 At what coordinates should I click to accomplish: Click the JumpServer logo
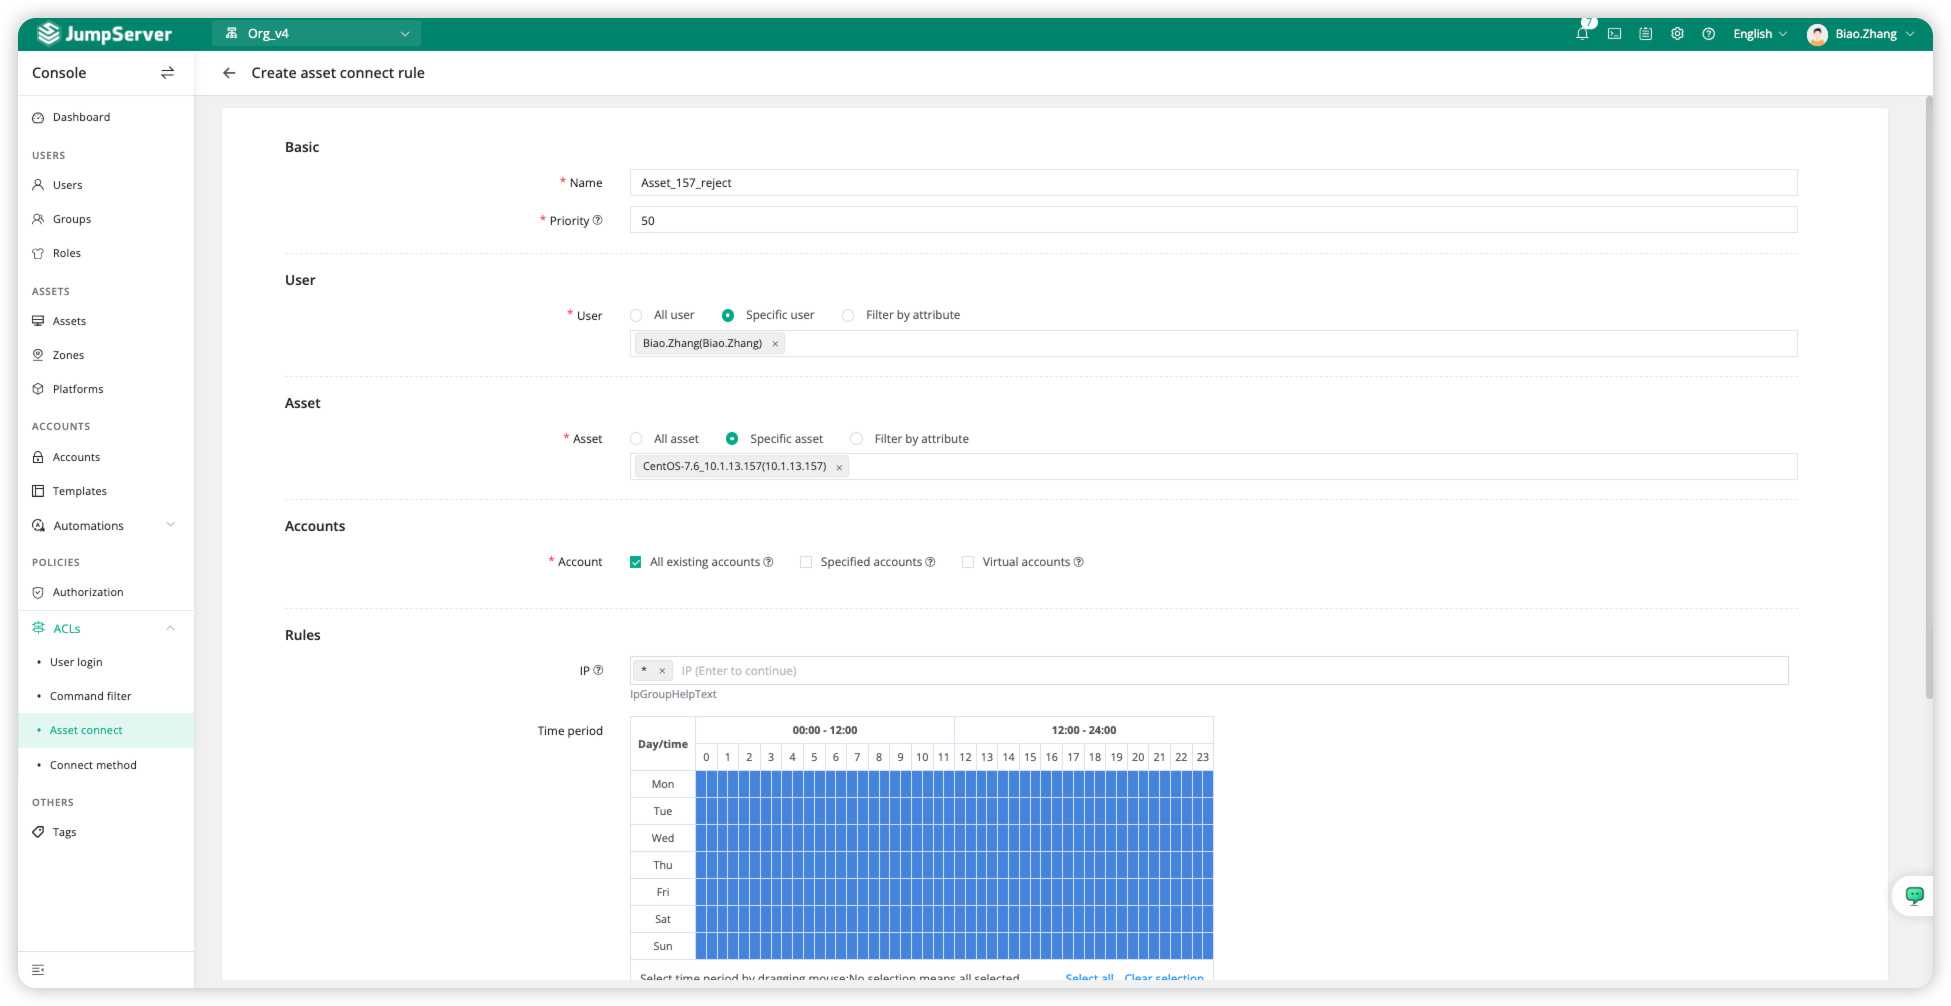[x=104, y=34]
